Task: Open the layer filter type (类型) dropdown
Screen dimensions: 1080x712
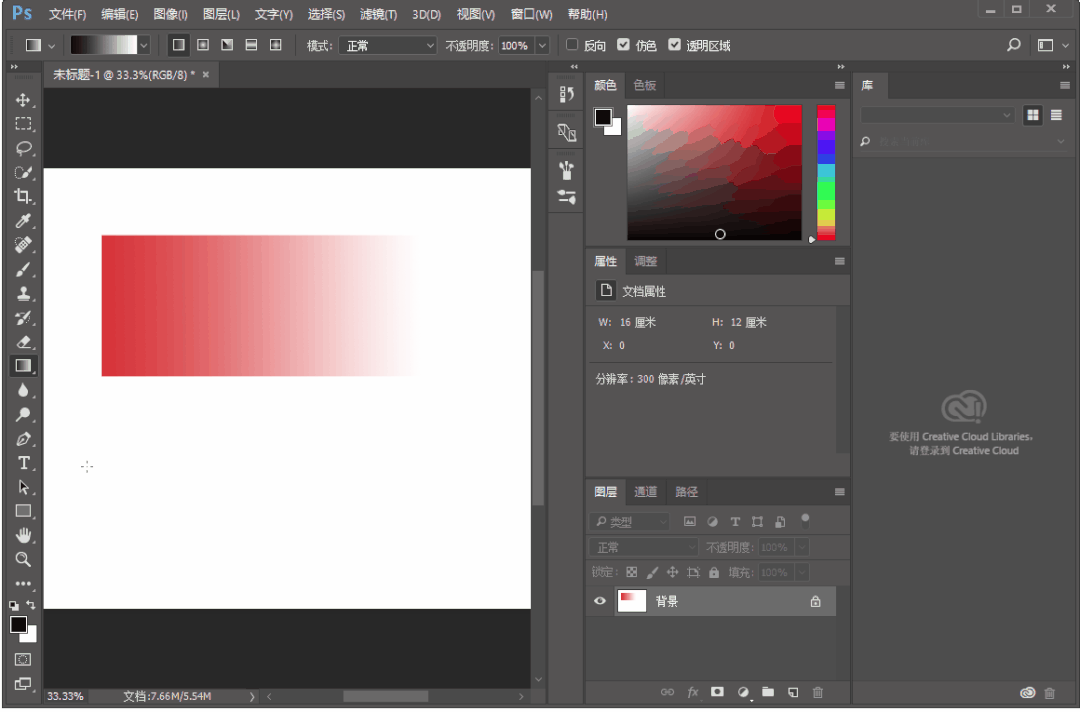Action: [630, 522]
